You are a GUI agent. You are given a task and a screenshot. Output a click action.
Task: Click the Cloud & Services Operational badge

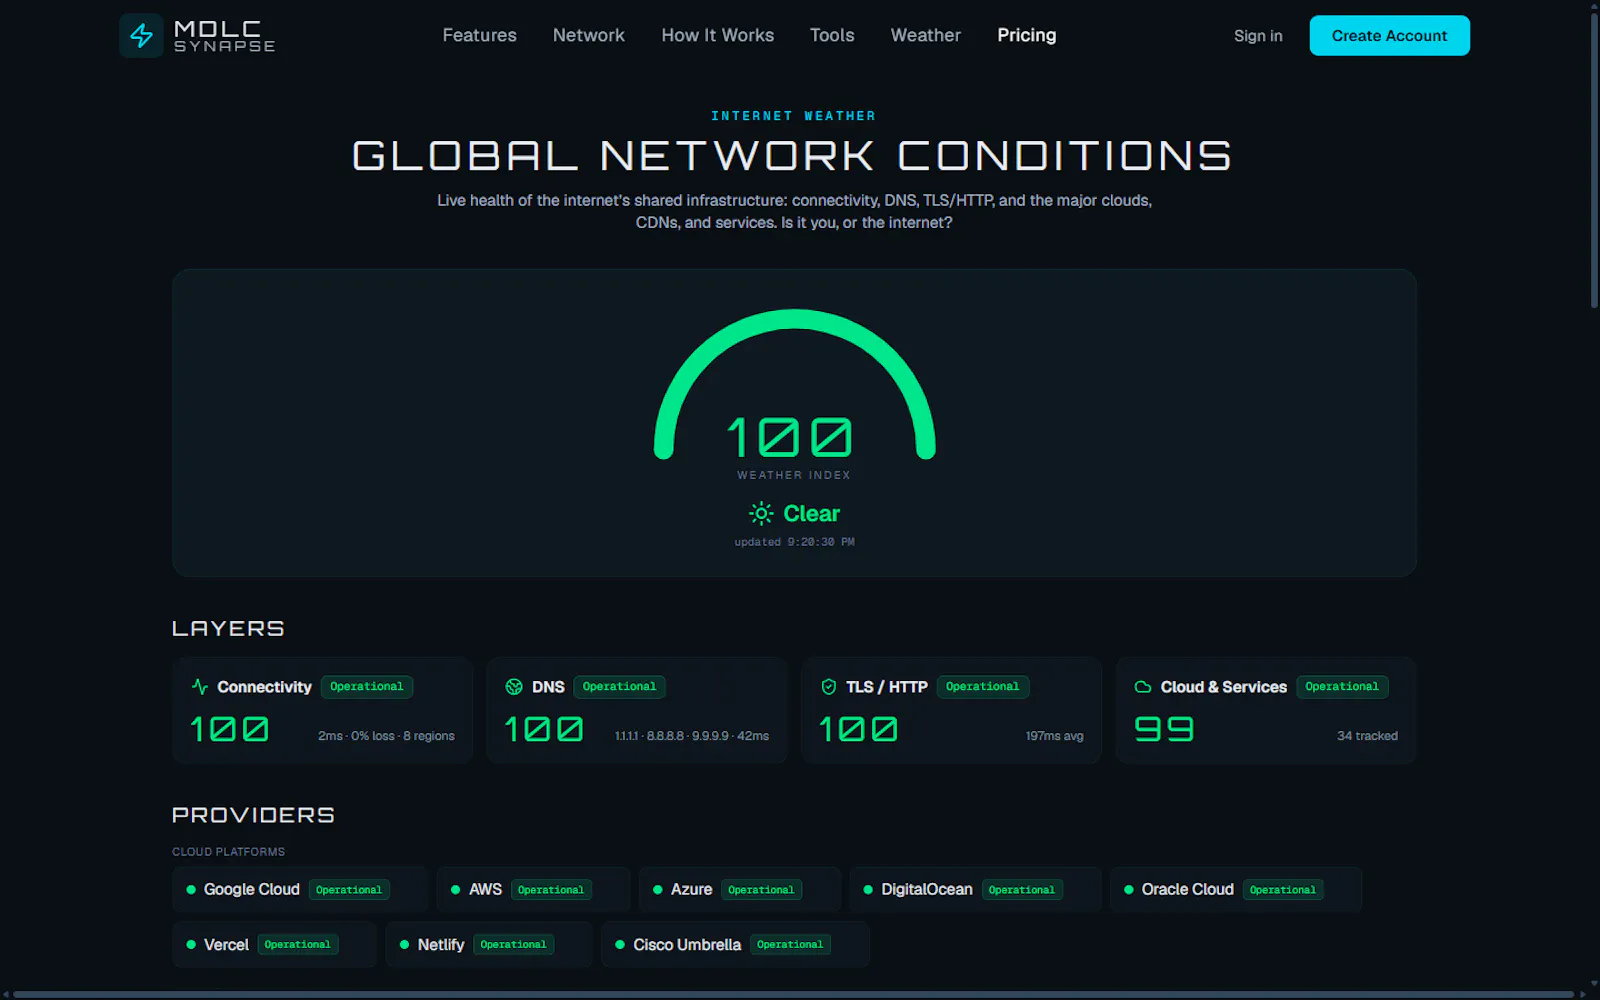coord(1342,687)
